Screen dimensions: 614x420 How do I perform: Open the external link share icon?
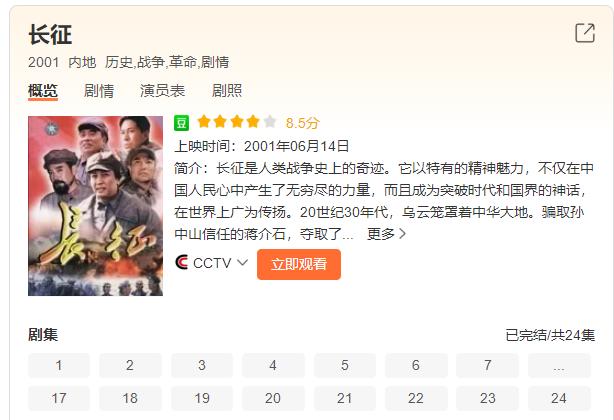pos(585,33)
